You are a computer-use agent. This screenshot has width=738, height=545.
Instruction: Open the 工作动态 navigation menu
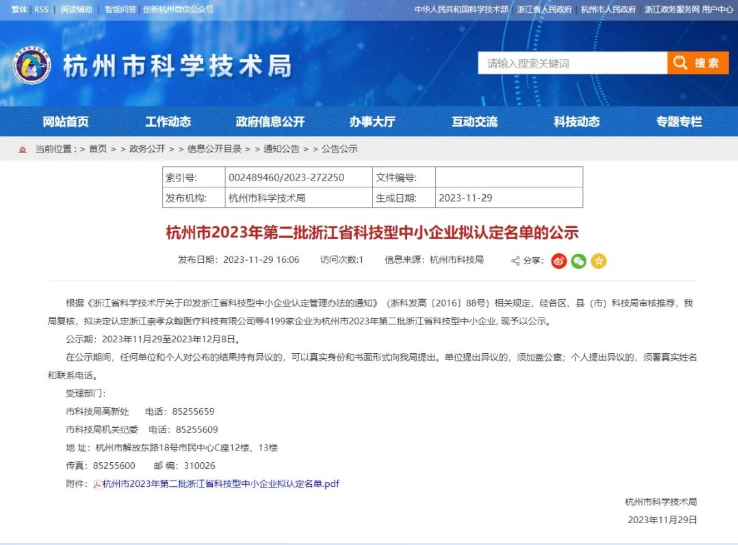point(168,121)
